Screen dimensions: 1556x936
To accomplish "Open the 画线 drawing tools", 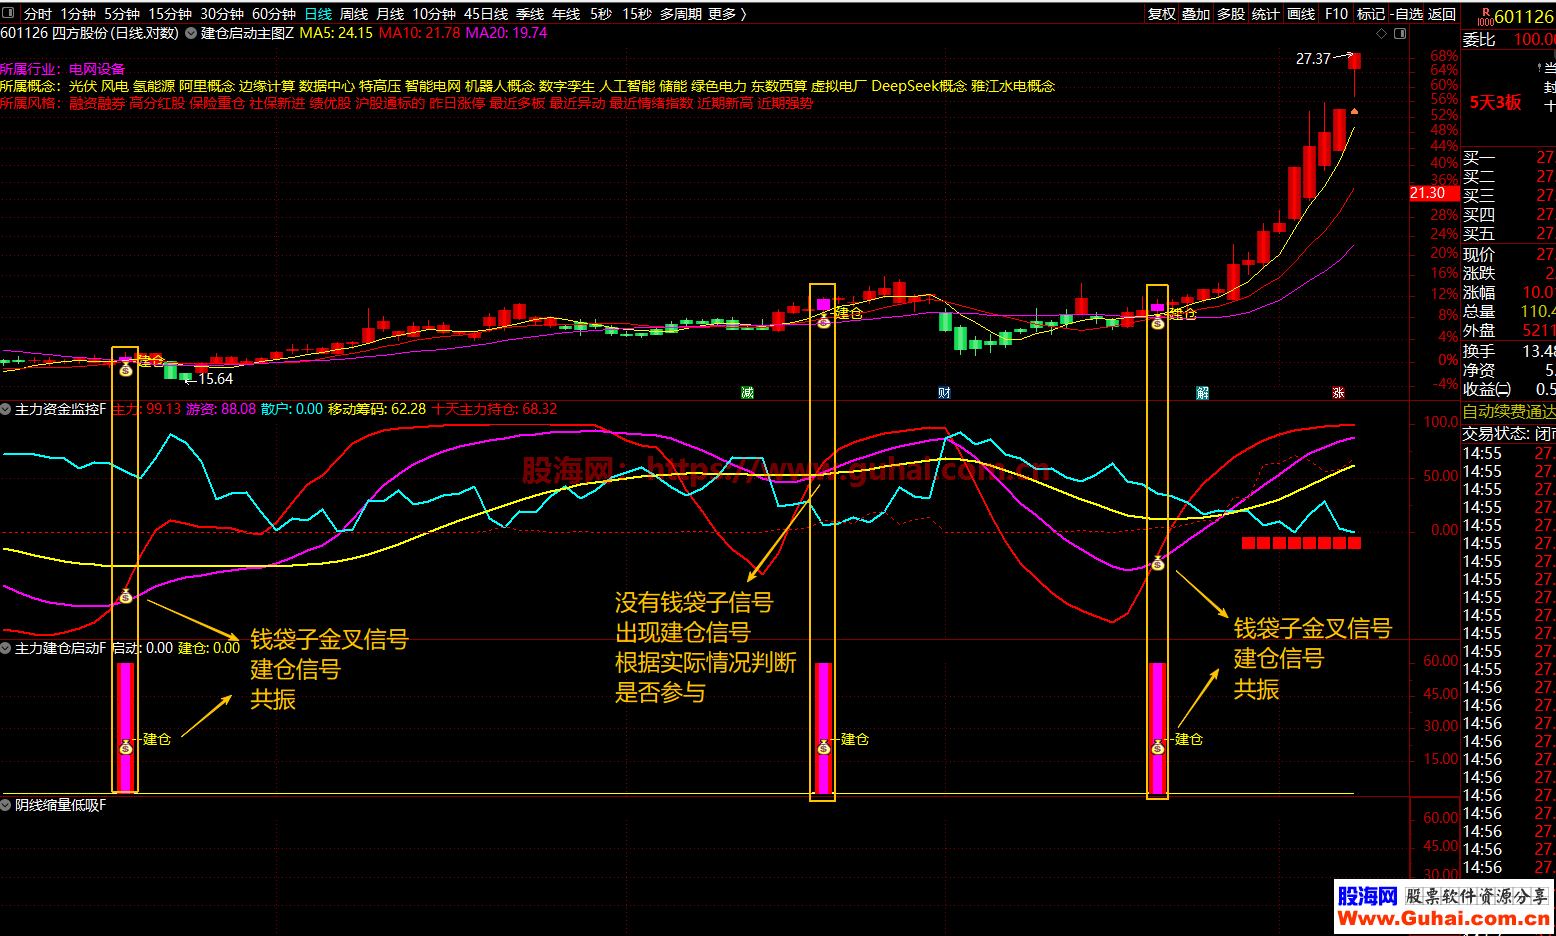I will point(1300,14).
